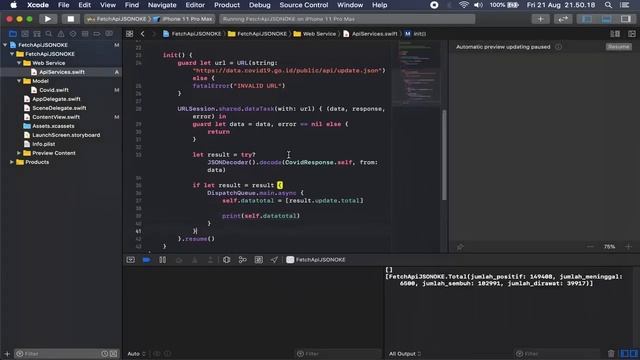
Task: Show the Find navigator magnifier icon
Action: (49, 34)
